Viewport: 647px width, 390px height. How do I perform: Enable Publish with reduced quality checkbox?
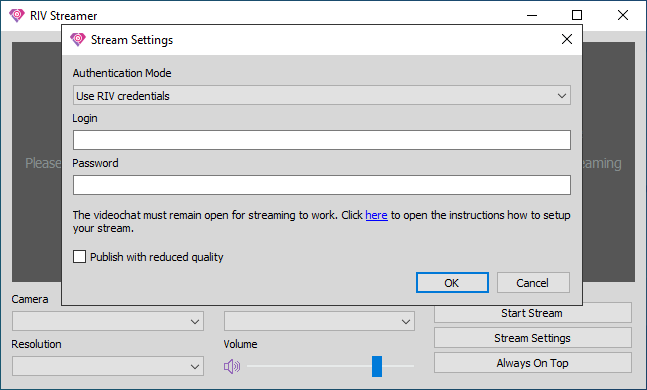pos(80,257)
